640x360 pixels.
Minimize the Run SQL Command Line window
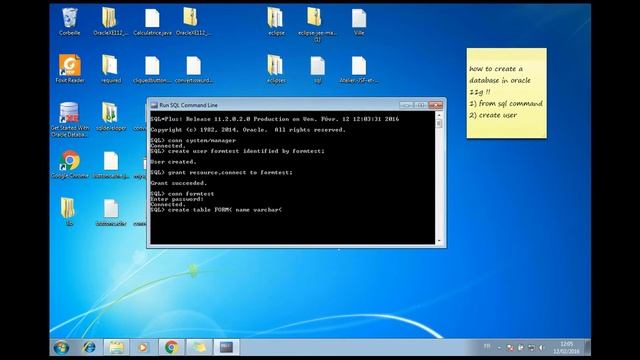(406, 105)
